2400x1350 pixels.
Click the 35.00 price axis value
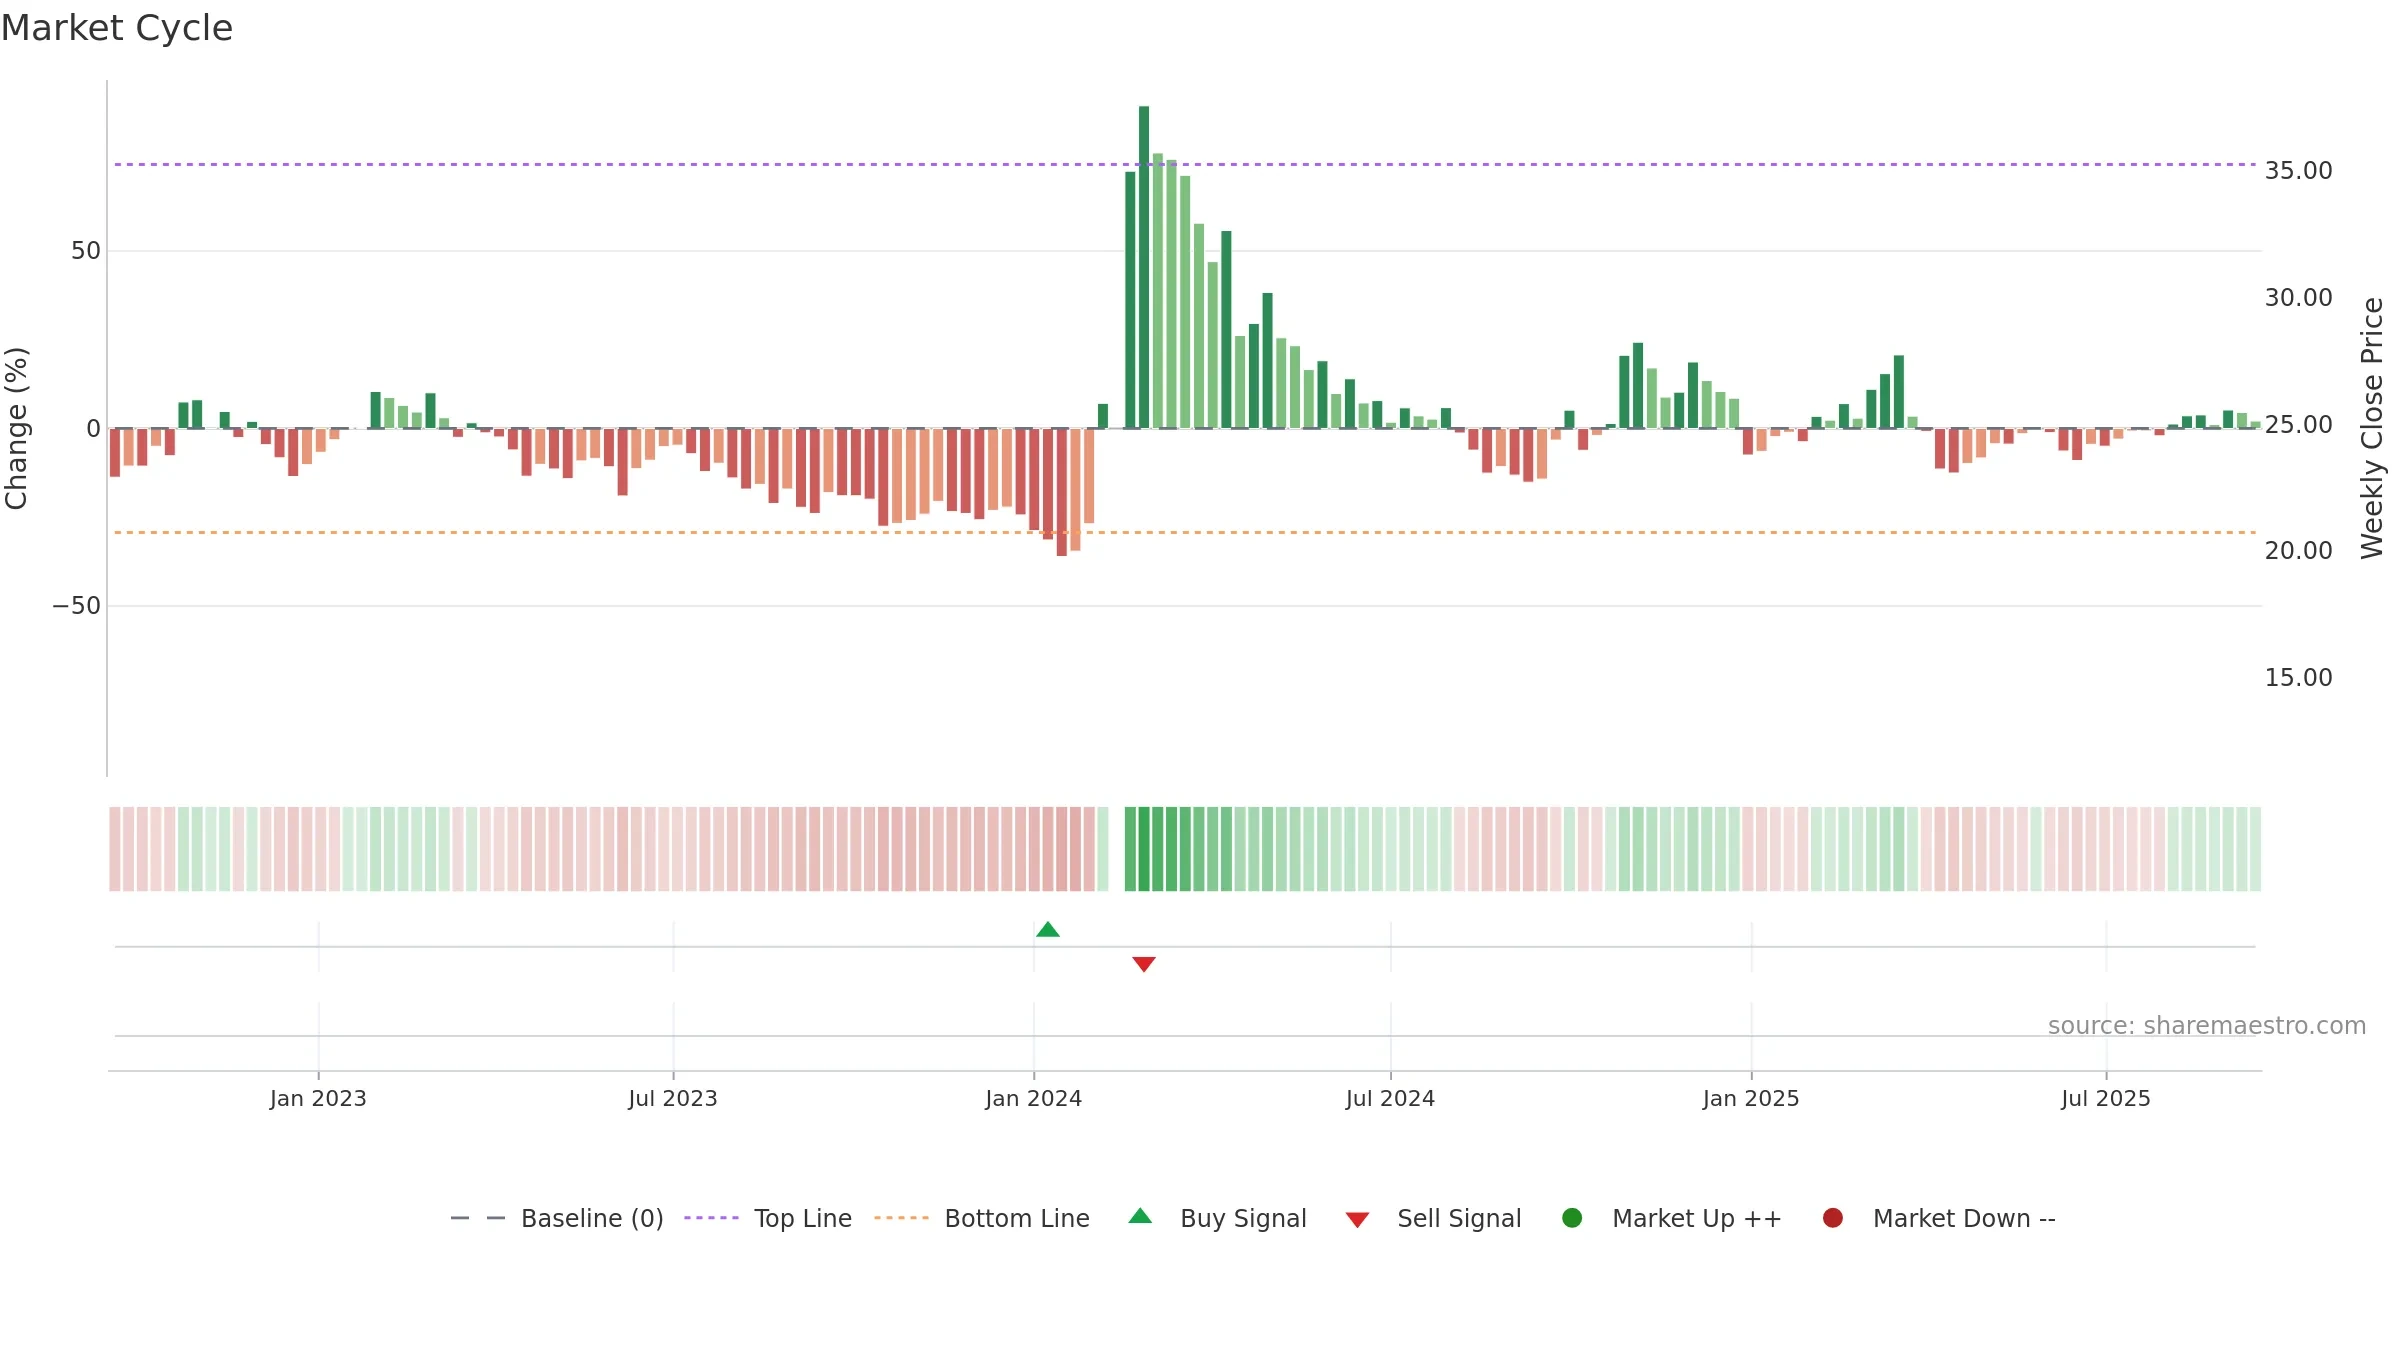2299,171
